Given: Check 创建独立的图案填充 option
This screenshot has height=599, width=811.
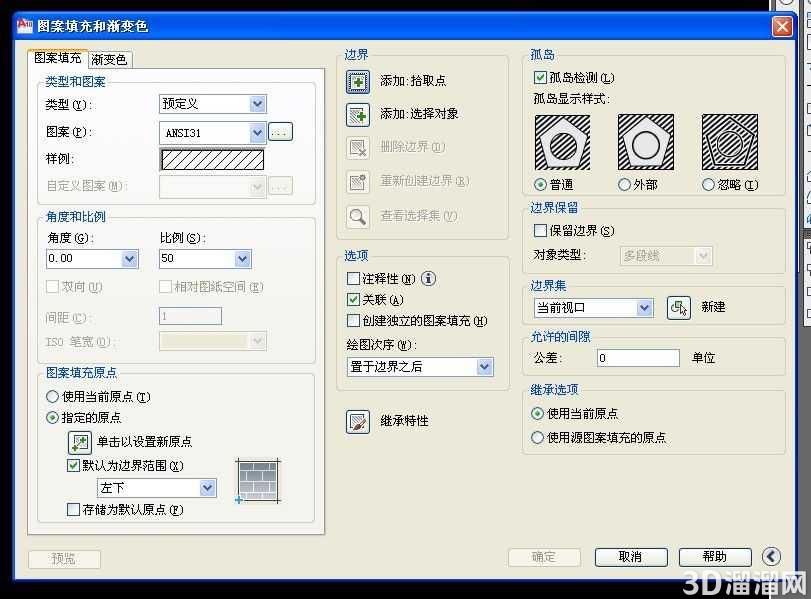Looking at the screenshot, I should coord(353,321).
